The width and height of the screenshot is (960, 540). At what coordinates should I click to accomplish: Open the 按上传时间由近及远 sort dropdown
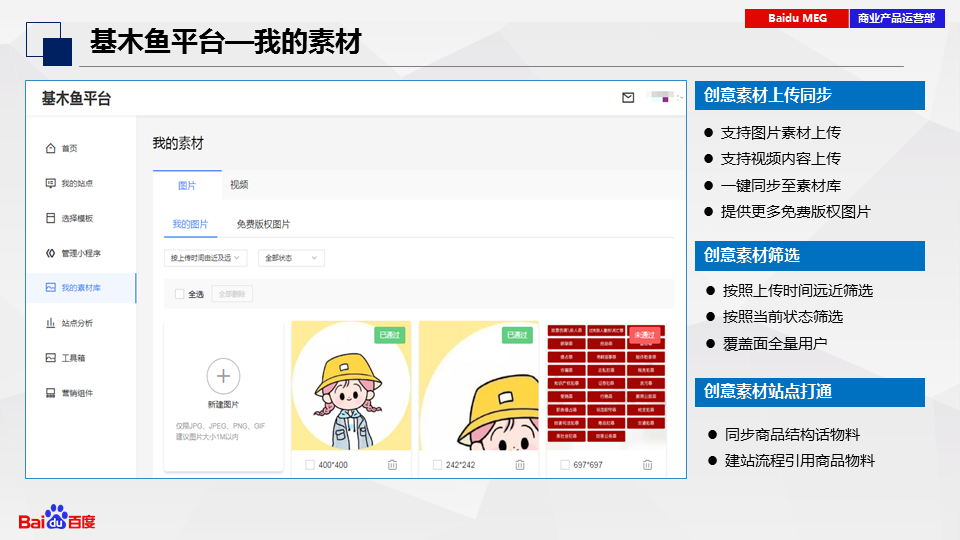tap(206, 258)
